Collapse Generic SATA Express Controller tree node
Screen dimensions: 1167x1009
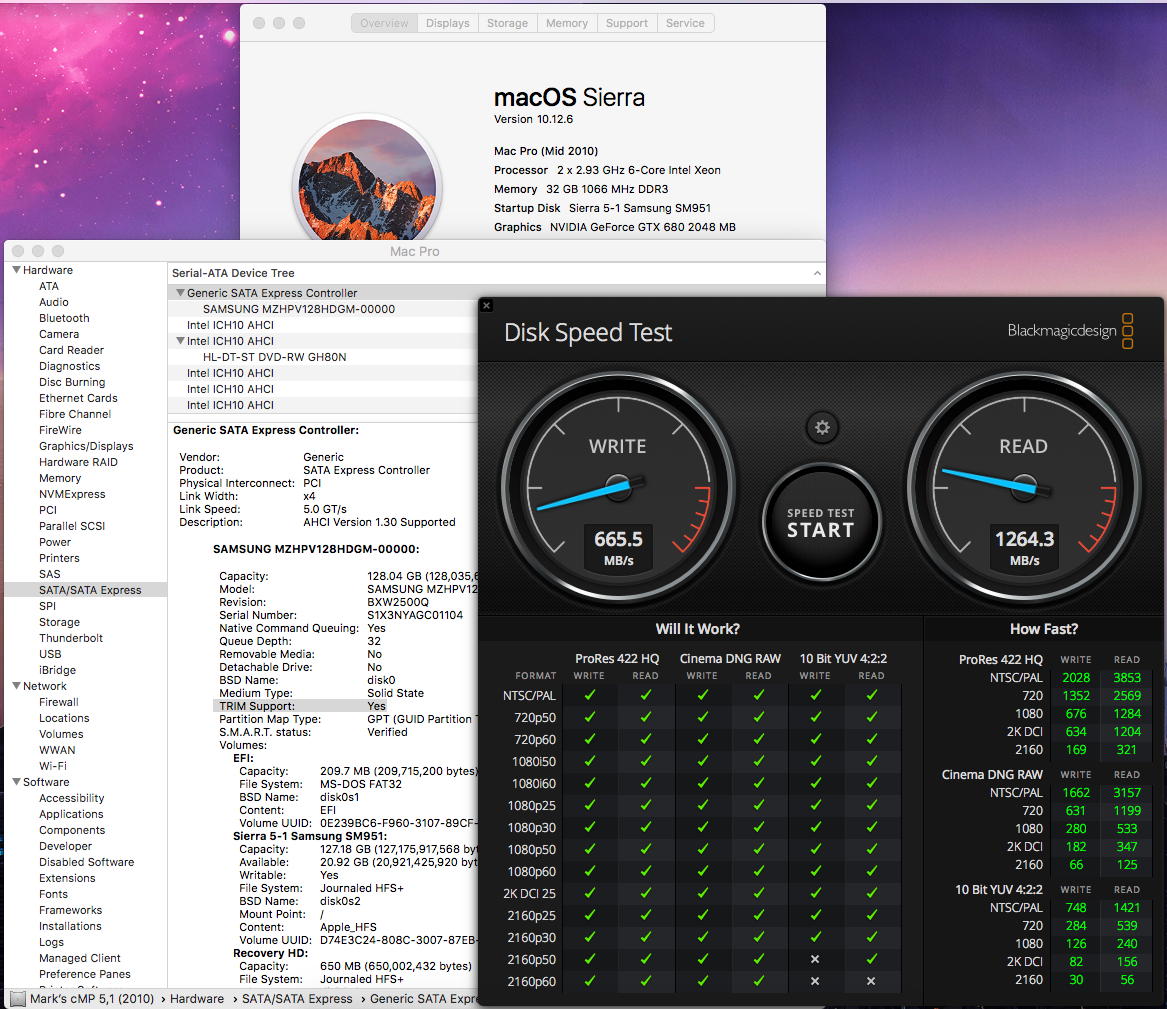180,293
